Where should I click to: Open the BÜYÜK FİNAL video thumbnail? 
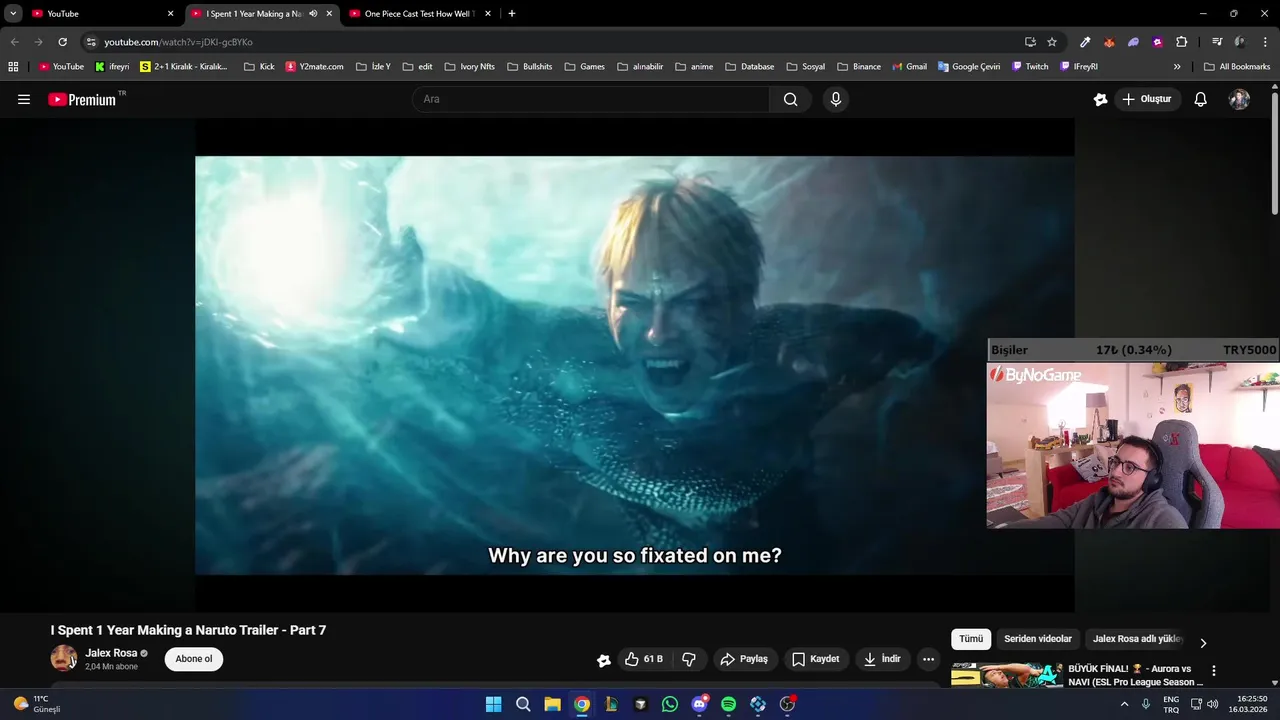(x=1007, y=675)
